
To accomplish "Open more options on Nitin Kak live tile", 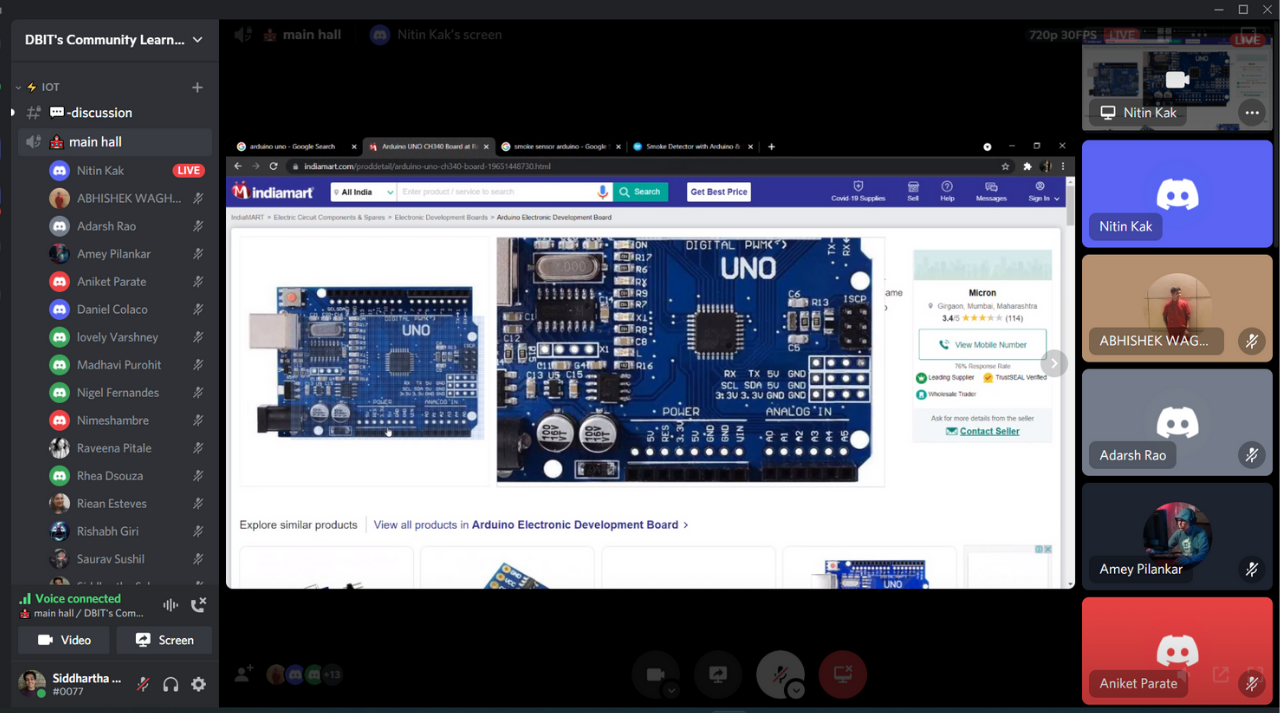I will [1252, 113].
